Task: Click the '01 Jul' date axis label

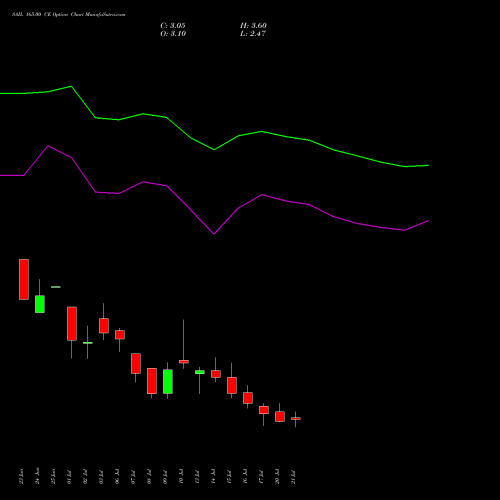Action: coord(70,477)
